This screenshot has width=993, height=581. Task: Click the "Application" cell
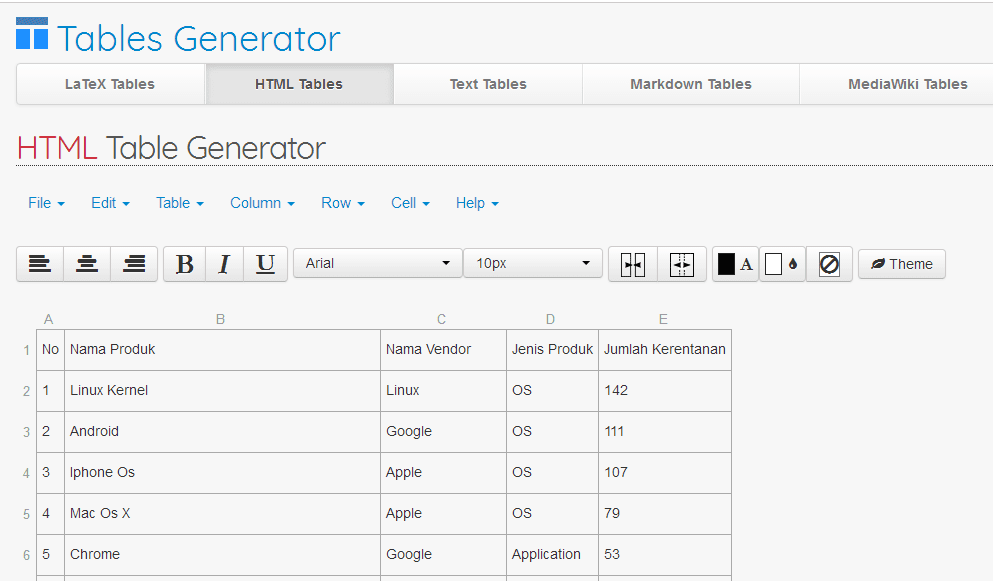pos(552,555)
